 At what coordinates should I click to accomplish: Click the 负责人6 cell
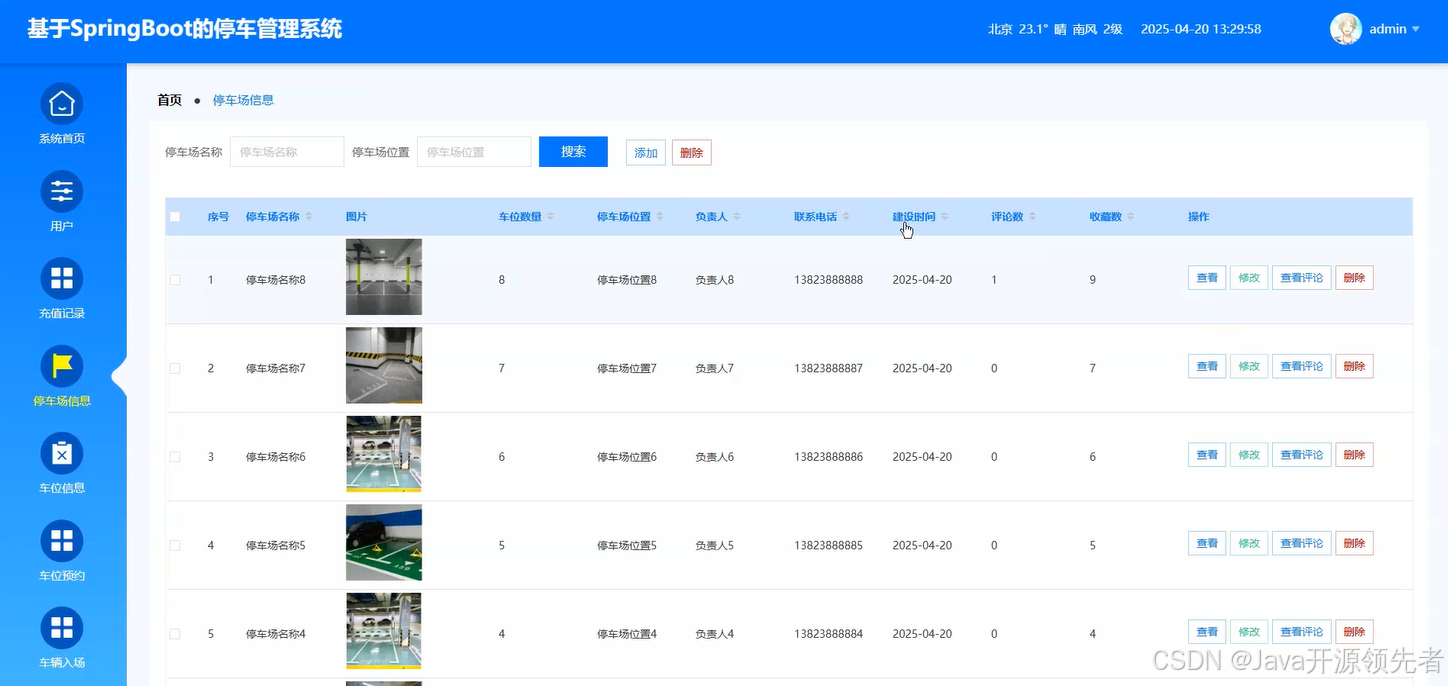715,457
